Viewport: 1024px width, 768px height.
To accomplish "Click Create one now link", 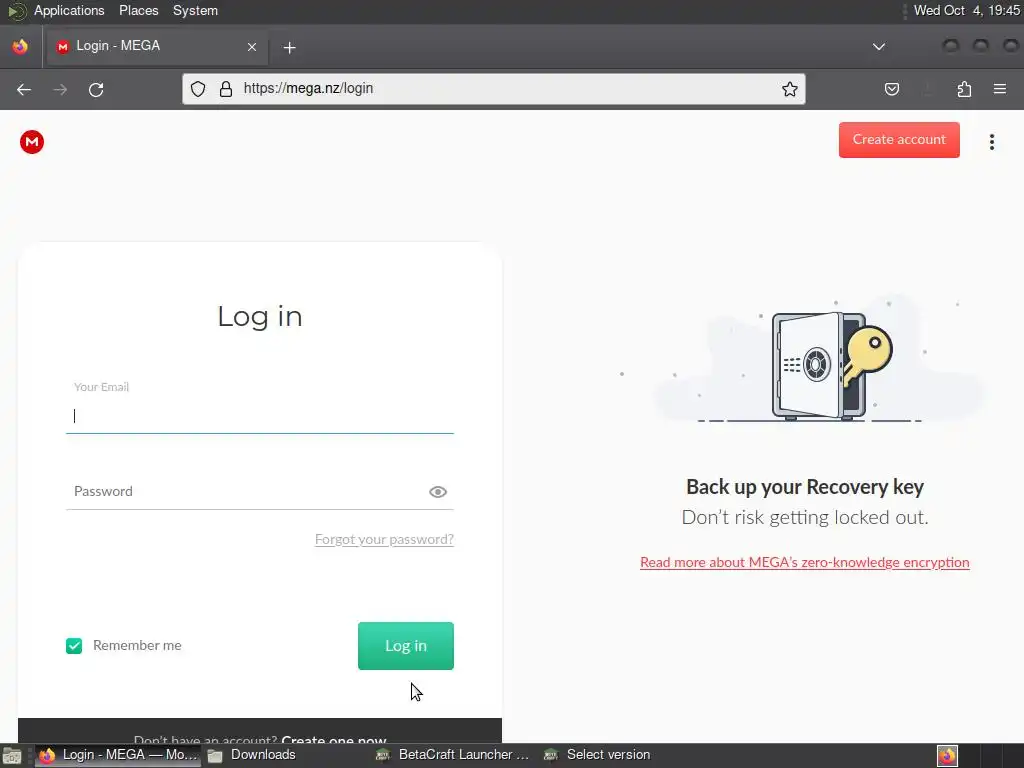I will (334, 739).
